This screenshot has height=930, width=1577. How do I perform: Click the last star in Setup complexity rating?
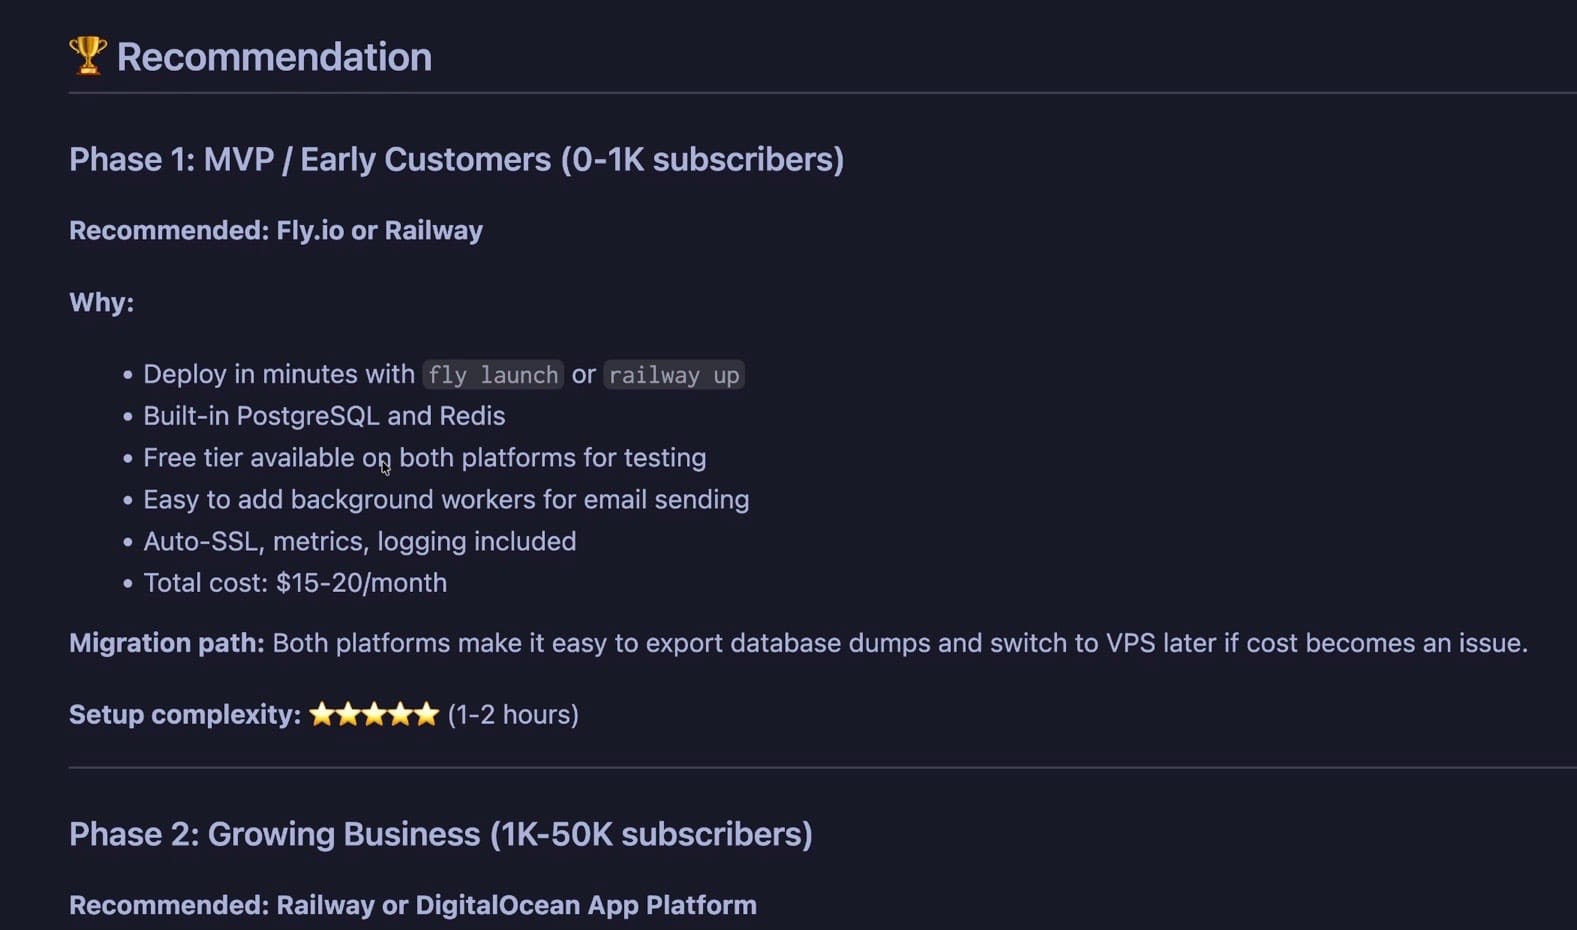click(x=427, y=714)
